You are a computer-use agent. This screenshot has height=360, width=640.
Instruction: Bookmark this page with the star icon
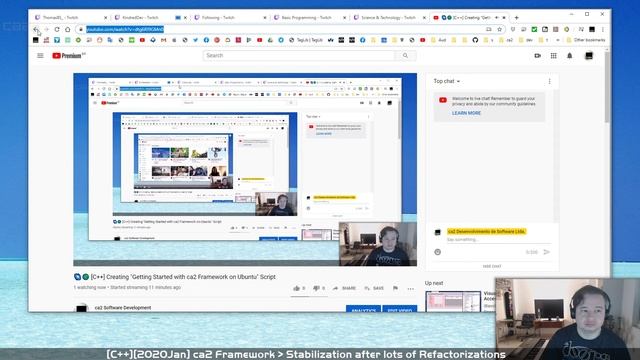pyautogui.click(x=499, y=29)
